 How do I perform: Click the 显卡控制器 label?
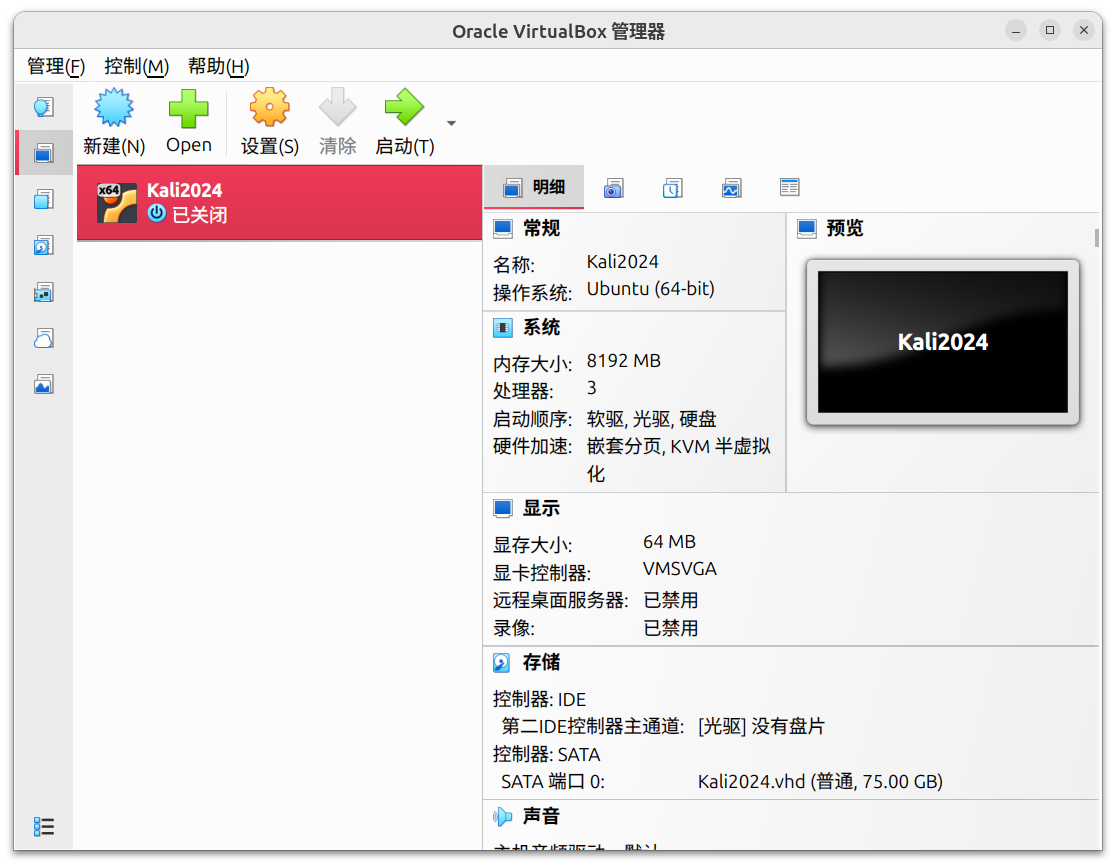tap(542, 572)
